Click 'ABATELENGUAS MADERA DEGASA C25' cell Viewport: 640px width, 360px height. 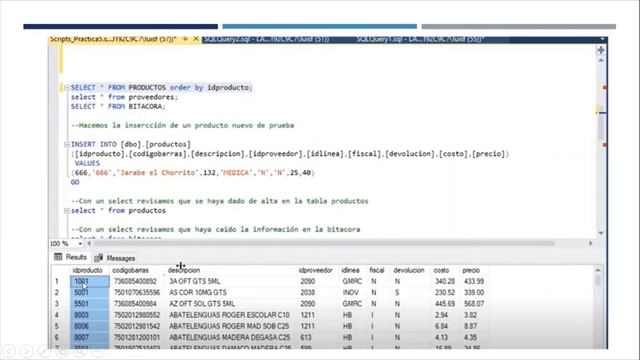[x=230, y=338]
